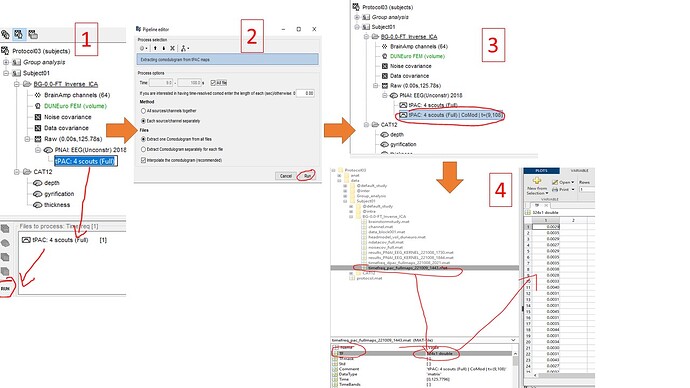The height and width of the screenshot is (388, 690).
Task: Collapse the Subject01 tree node
Action: point(7,73)
